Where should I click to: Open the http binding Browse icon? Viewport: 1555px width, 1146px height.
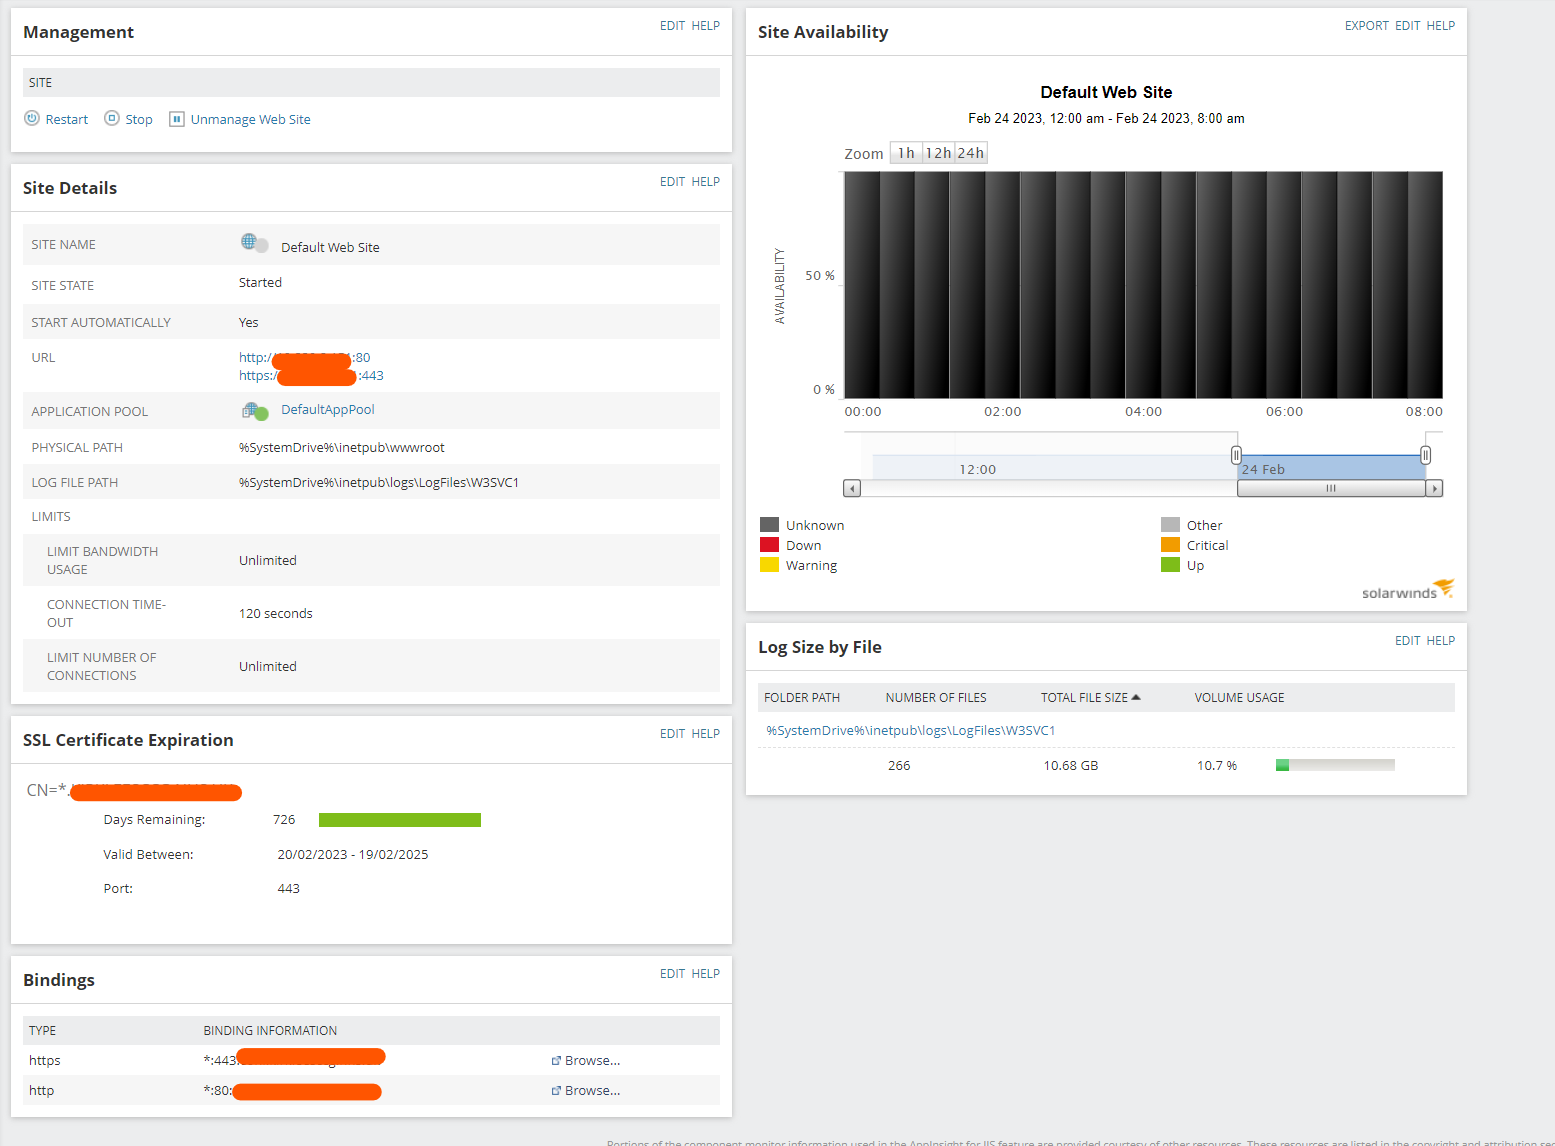tap(556, 1091)
